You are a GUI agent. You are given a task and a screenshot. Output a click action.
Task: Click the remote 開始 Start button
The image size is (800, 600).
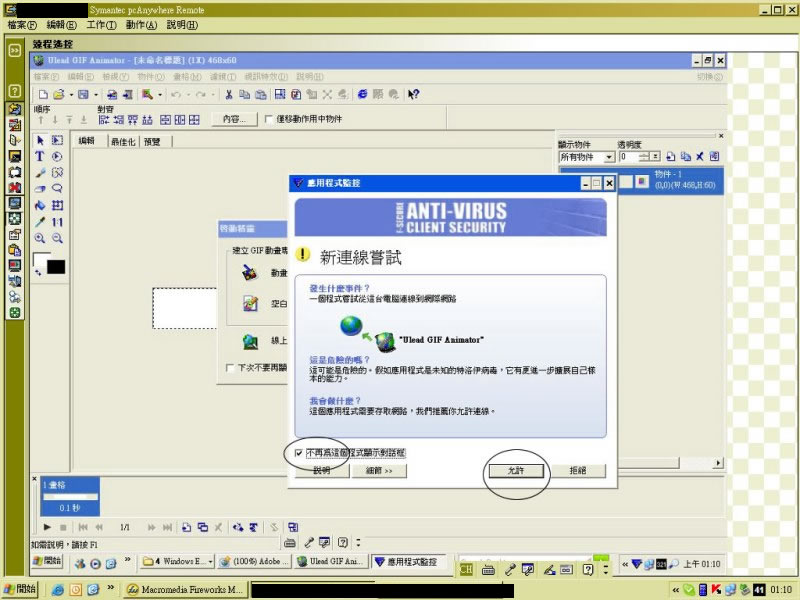pos(46,561)
